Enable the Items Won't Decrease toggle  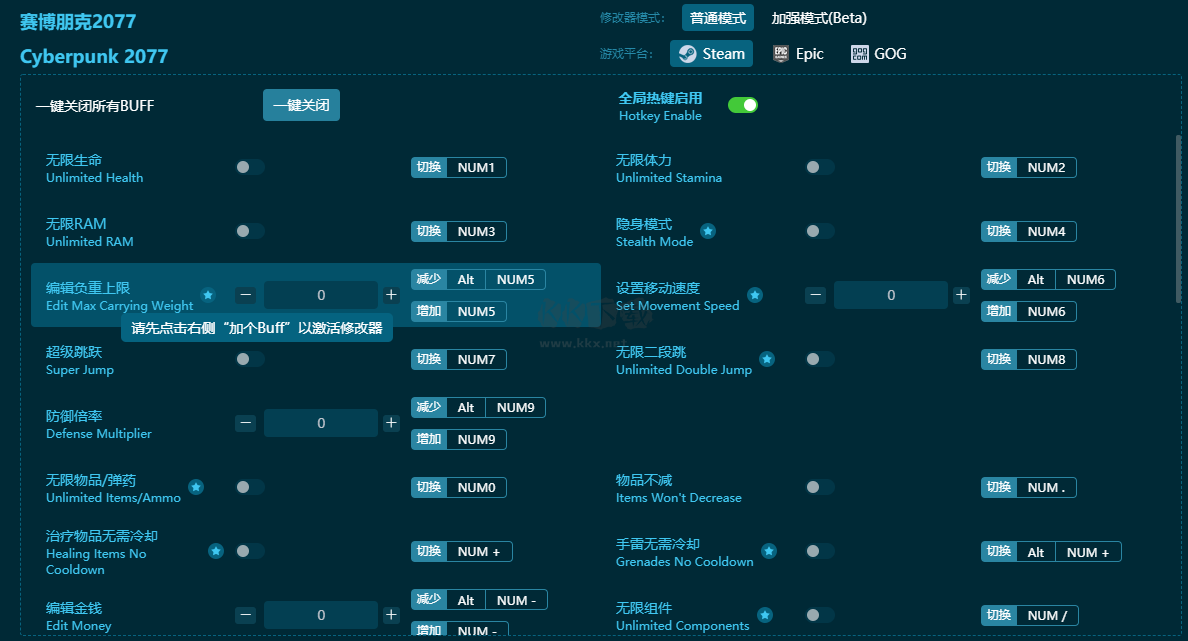pos(819,487)
